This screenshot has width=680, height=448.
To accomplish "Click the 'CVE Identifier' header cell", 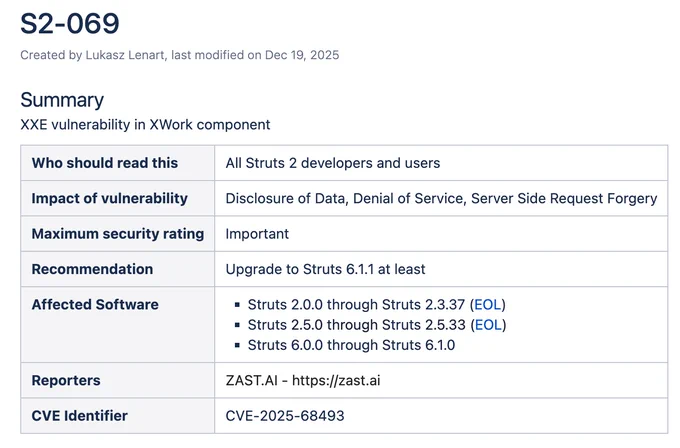I will click(x=118, y=415).
